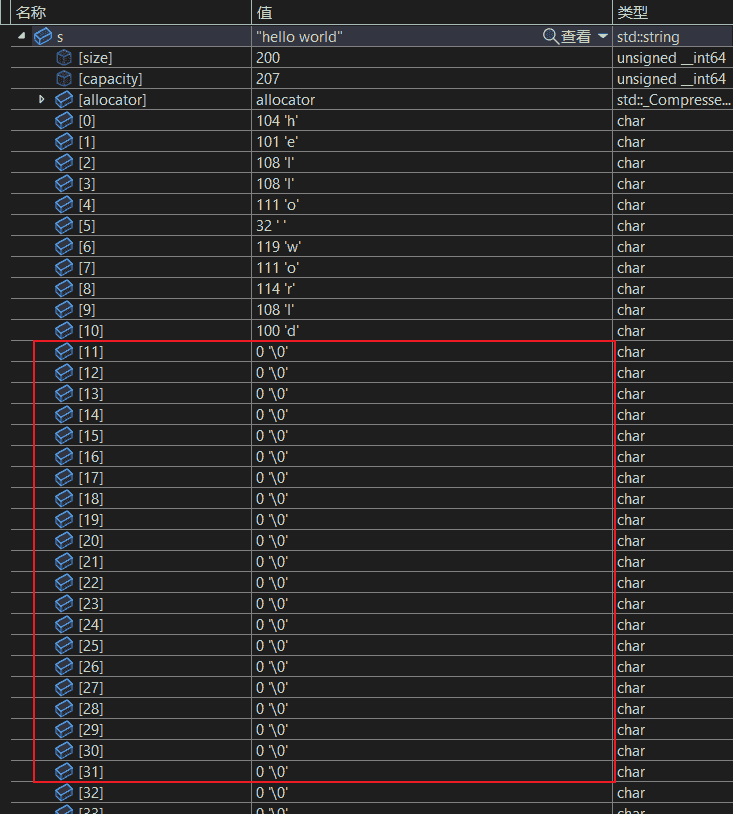Image resolution: width=733 pixels, height=814 pixels.
Task: Select the row for element [20]
Action: (372, 540)
